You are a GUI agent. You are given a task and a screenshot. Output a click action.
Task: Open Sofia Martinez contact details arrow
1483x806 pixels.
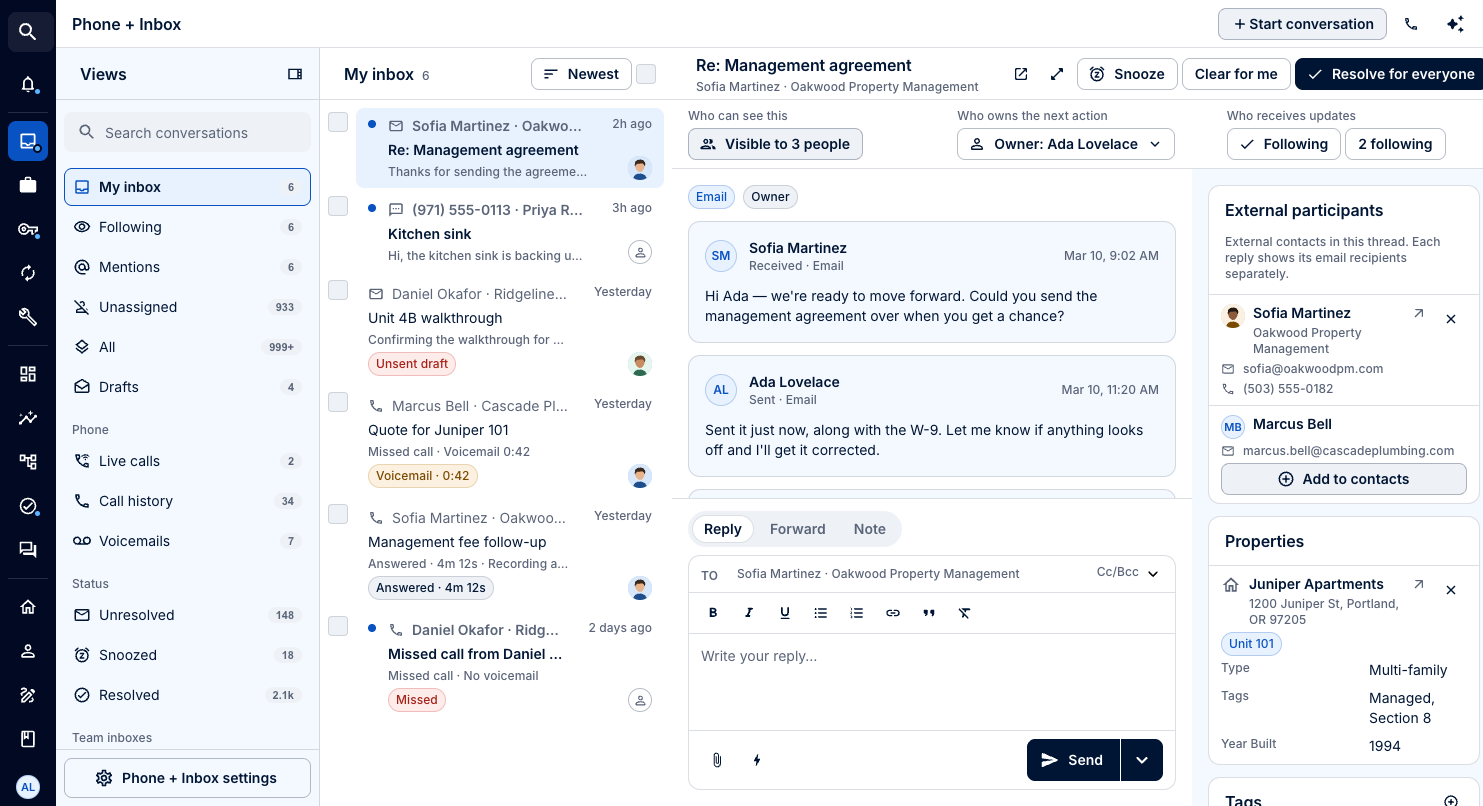tap(1418, 314)
